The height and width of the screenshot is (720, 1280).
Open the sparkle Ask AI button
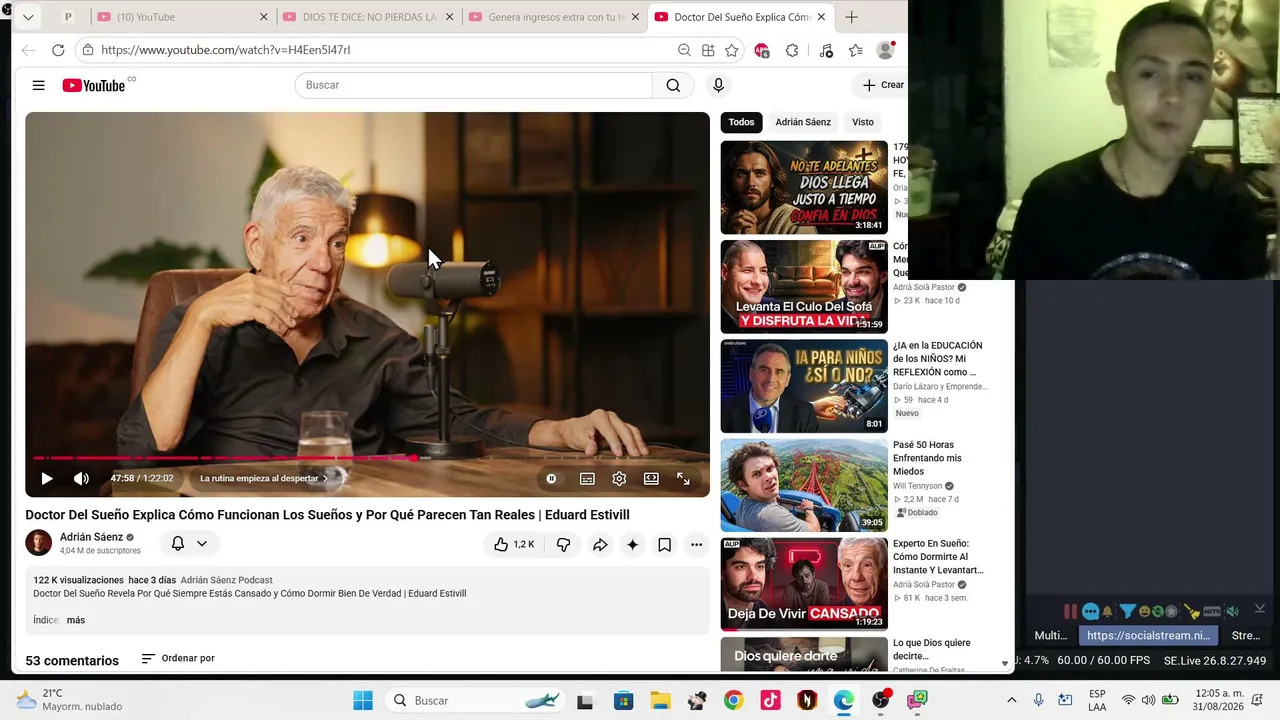pyautogui.click(x=632, y=544)
